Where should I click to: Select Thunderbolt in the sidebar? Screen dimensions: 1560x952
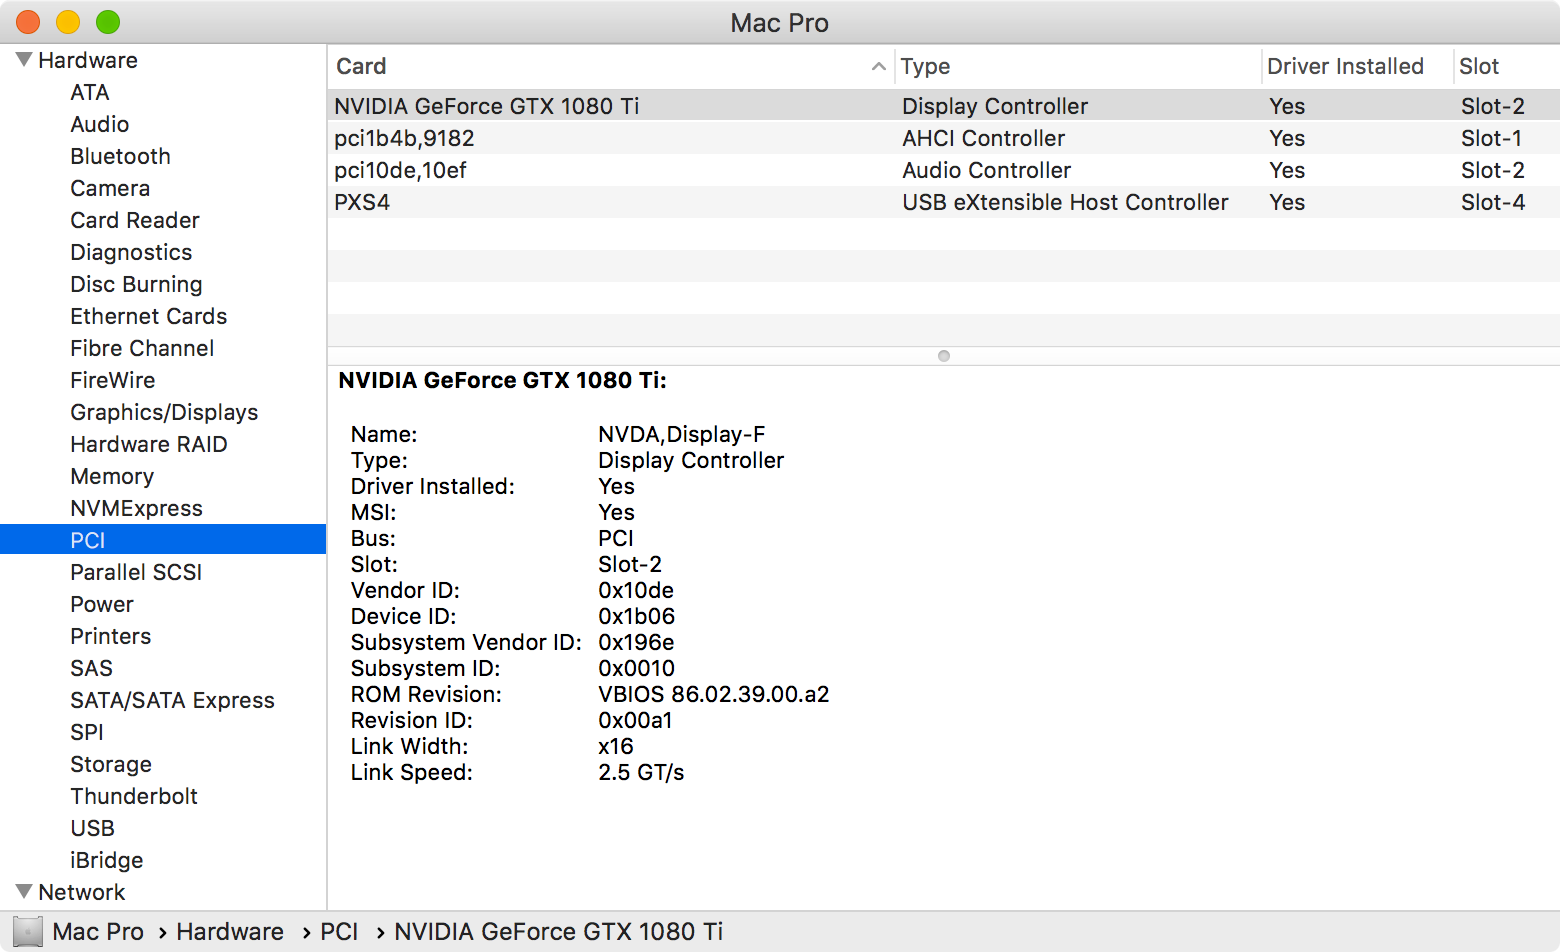click(134, 796)
